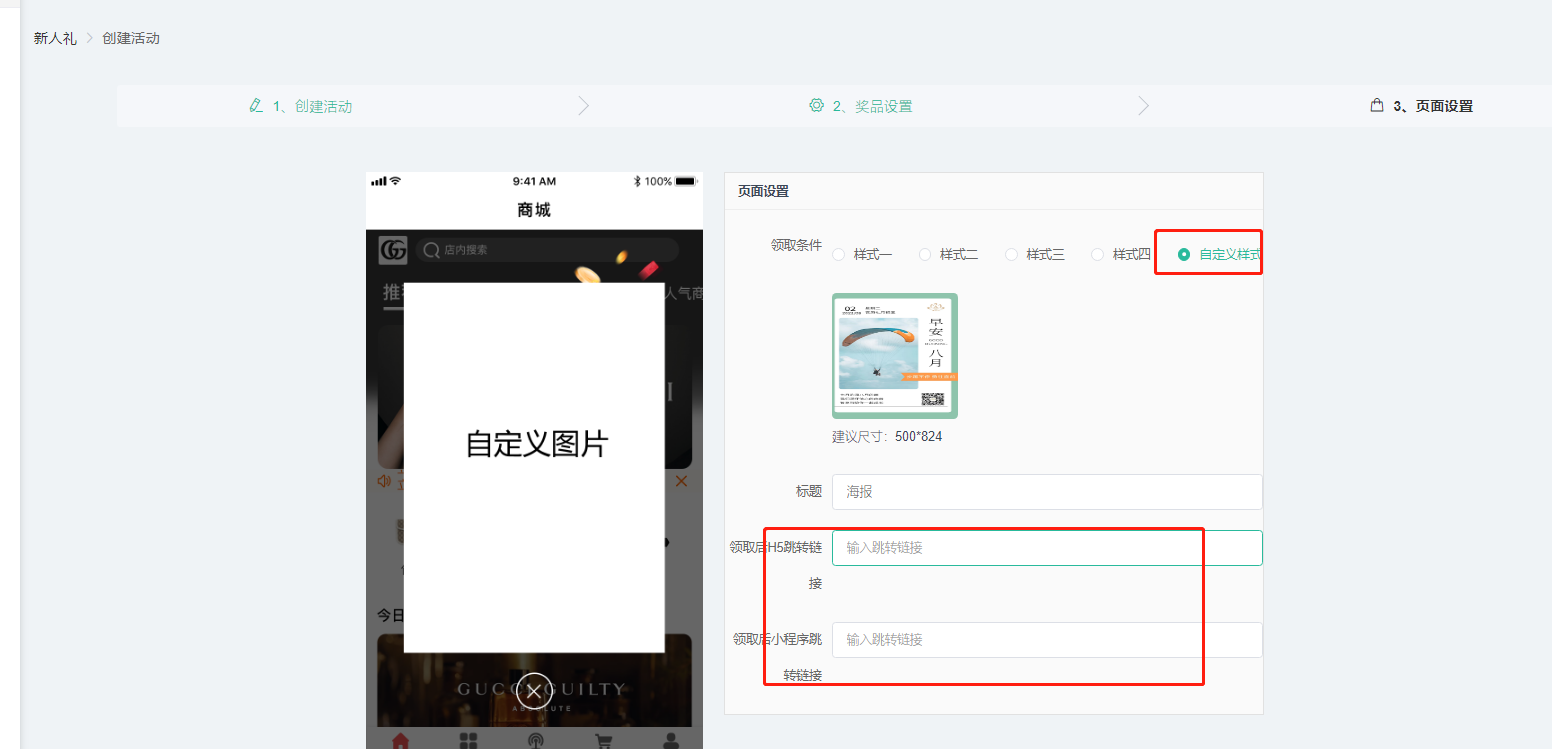Go to step 1、创建活动
The height and width of the screenshot is (749, 1552).
312,106
